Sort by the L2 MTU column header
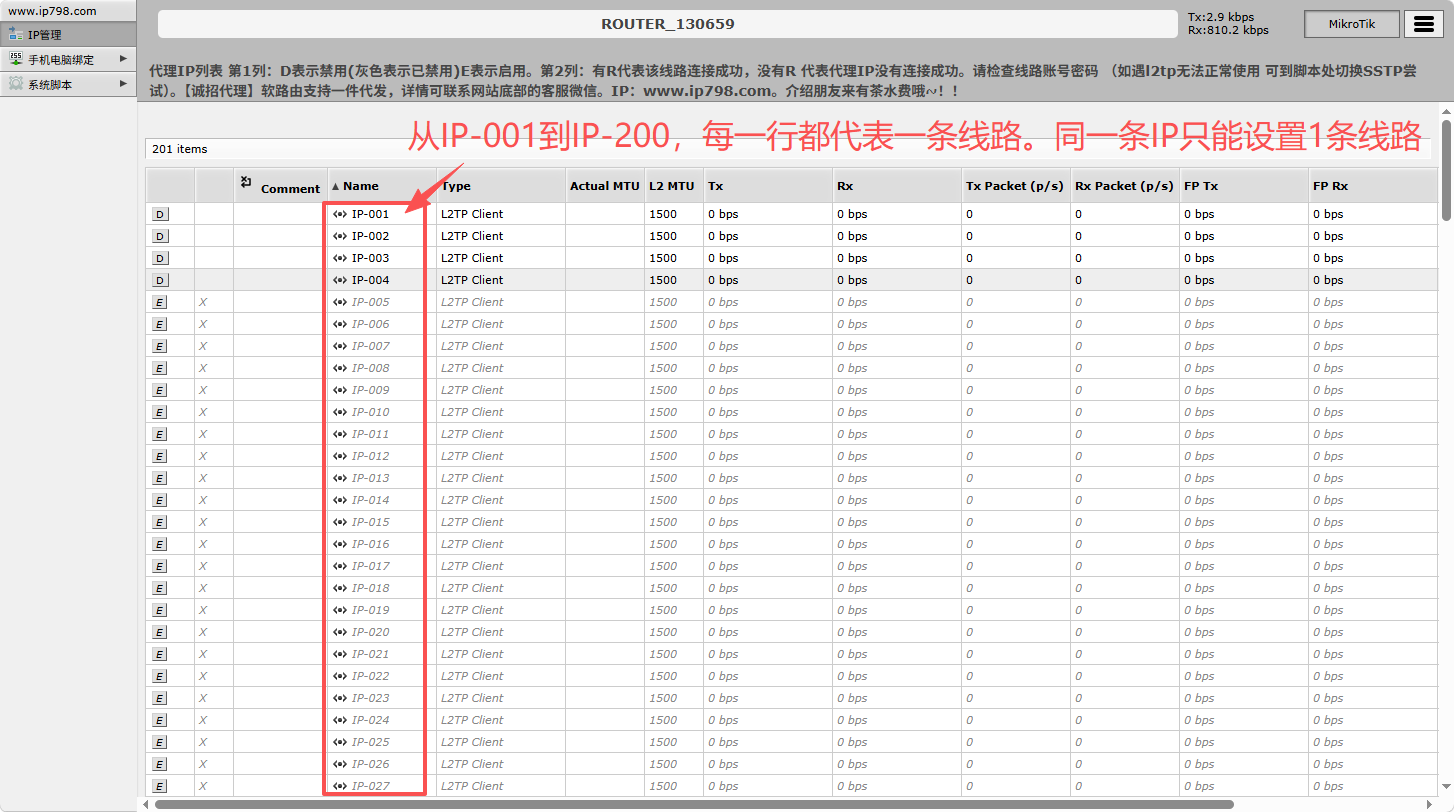Screen dimensions: 1454x812 click(673, 186)
